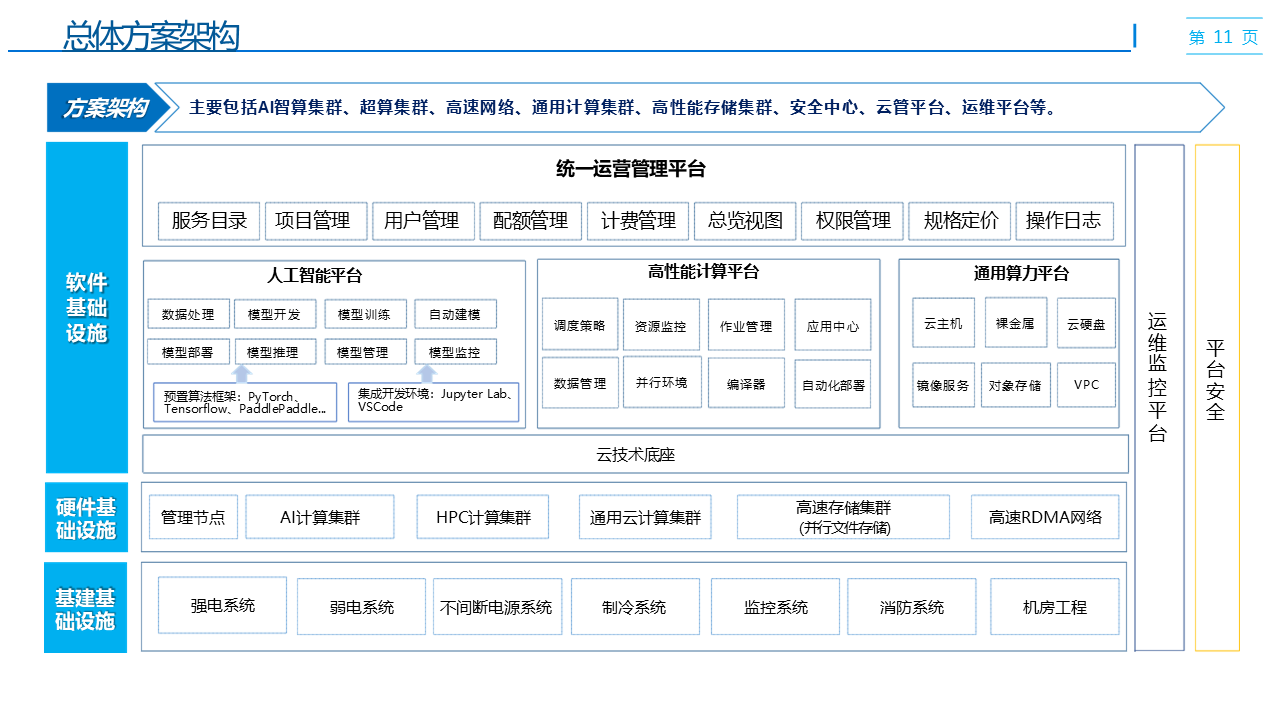Select the 并行环境 box

(662, 382)
